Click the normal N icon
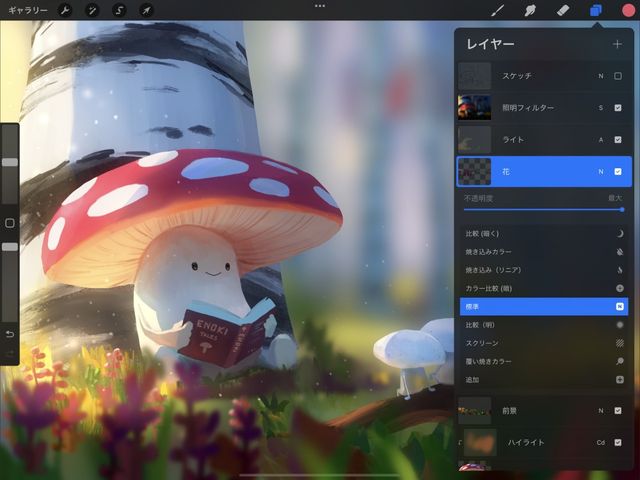The image size is (640, 480). tap(620, 307)
